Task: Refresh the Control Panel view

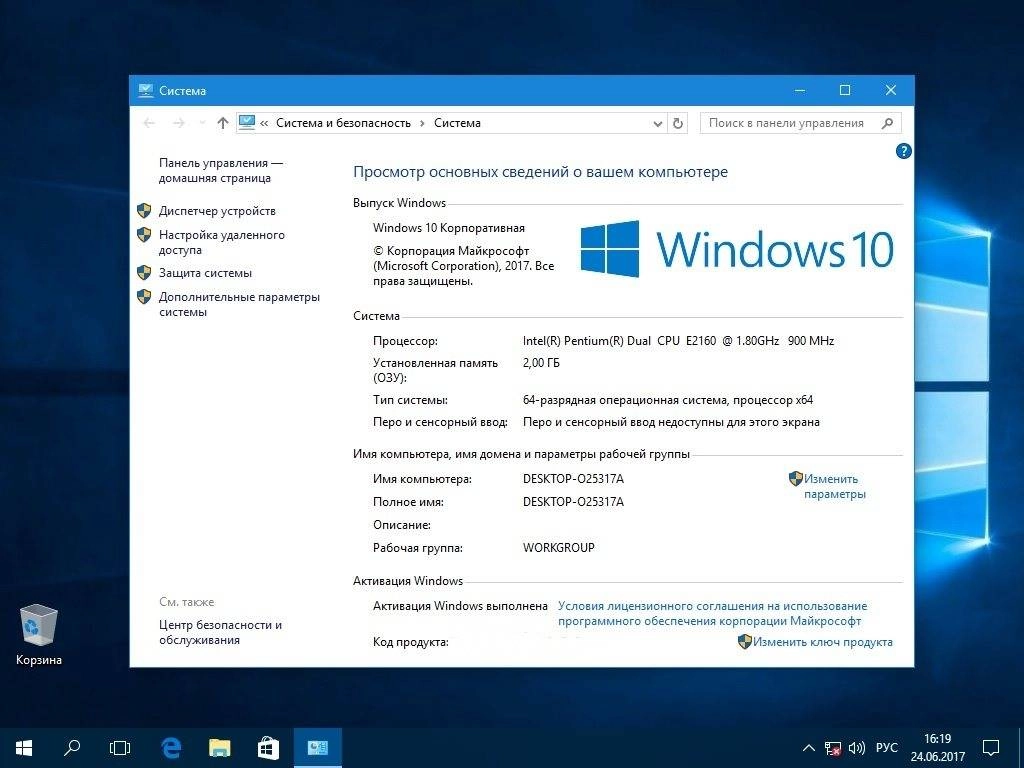Action: pos(678,123)
